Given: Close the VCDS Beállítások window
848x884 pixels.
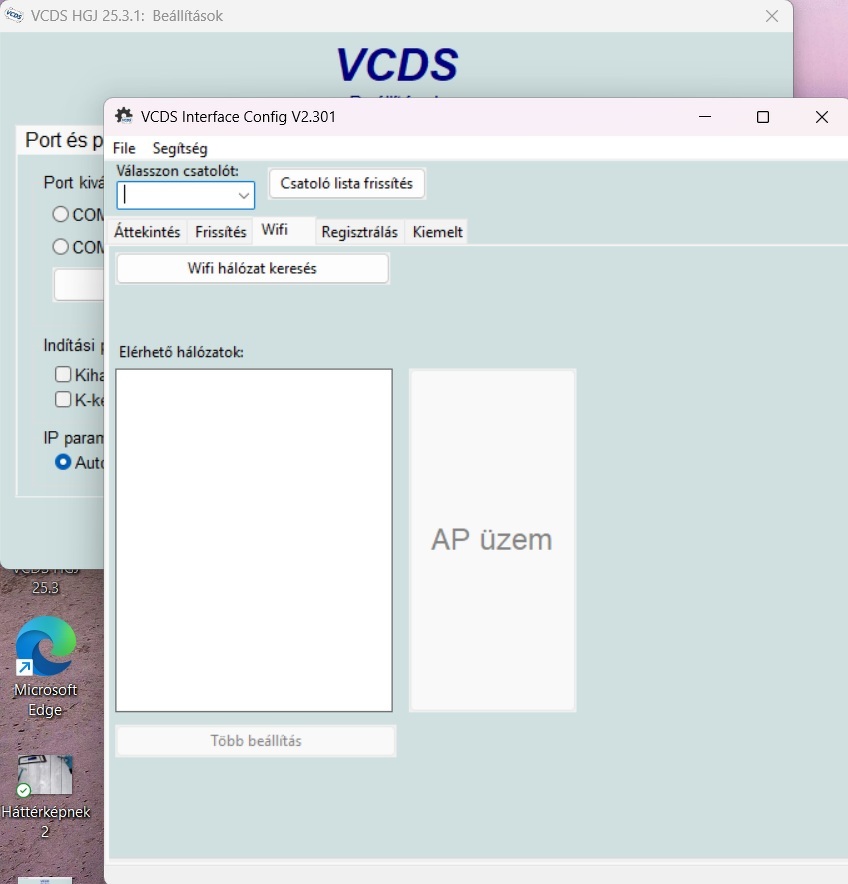Looking at the screenshot, I should tap(772, 16).
